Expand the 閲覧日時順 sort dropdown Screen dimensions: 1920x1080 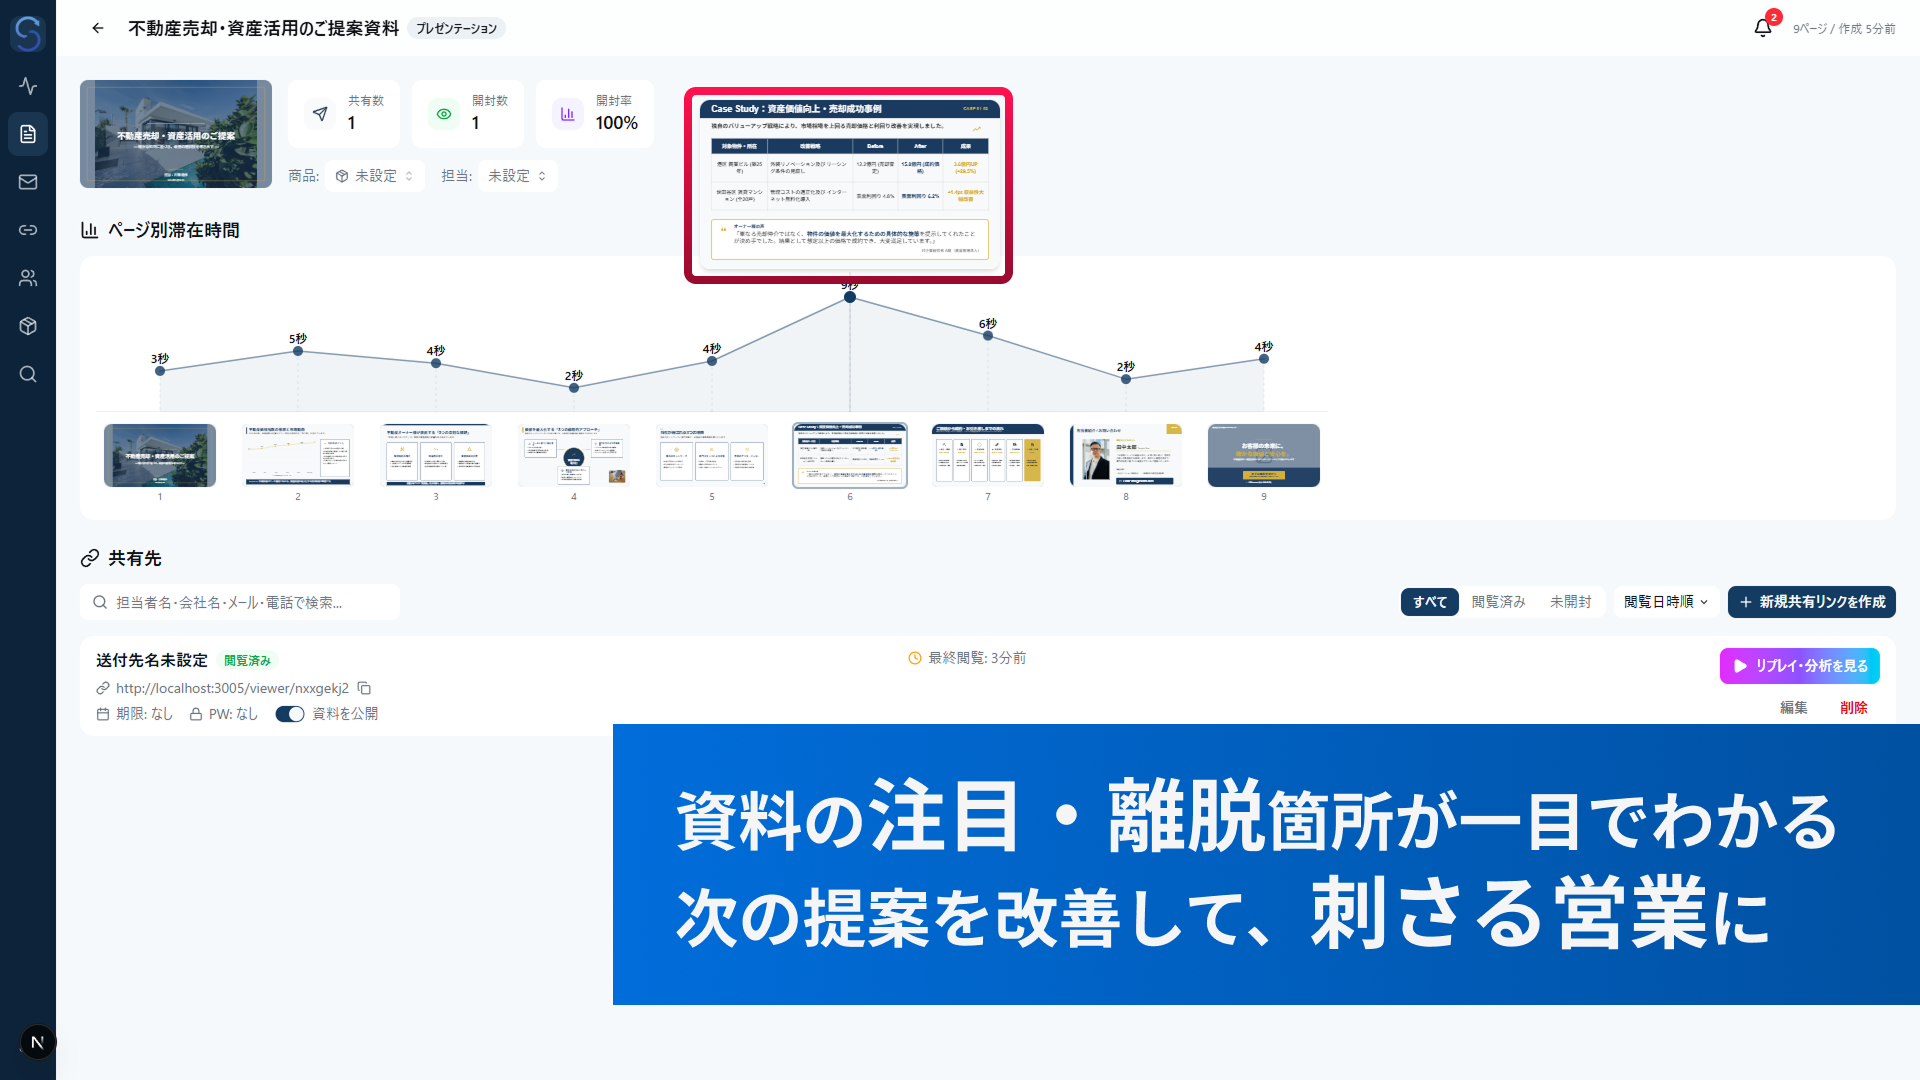[x=1666, y=602]
